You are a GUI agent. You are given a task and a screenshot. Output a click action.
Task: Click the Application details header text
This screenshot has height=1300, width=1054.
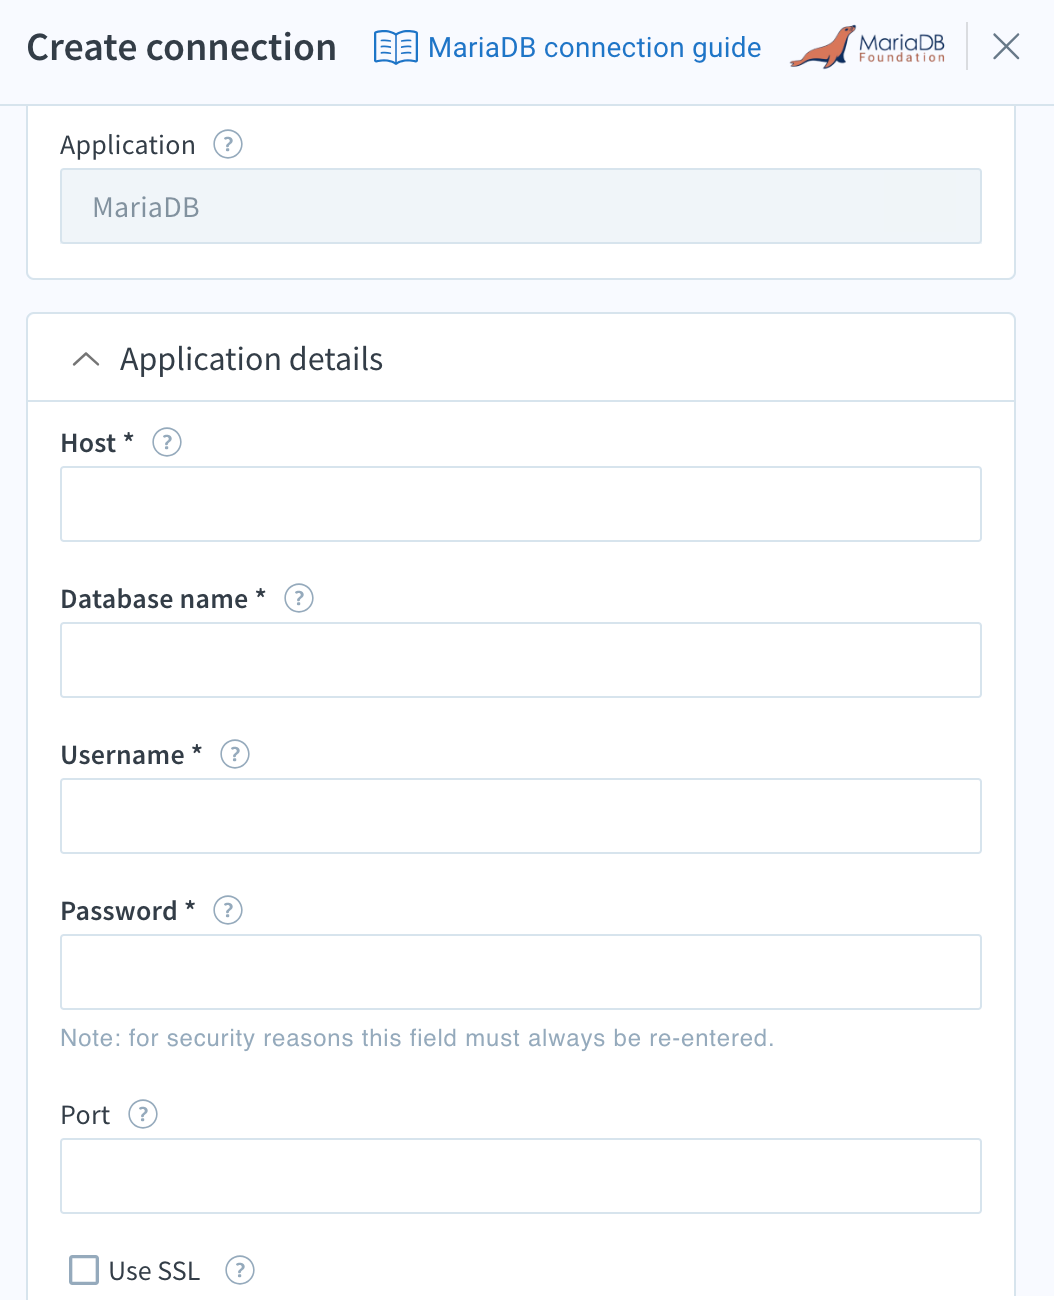pos(251,359)
